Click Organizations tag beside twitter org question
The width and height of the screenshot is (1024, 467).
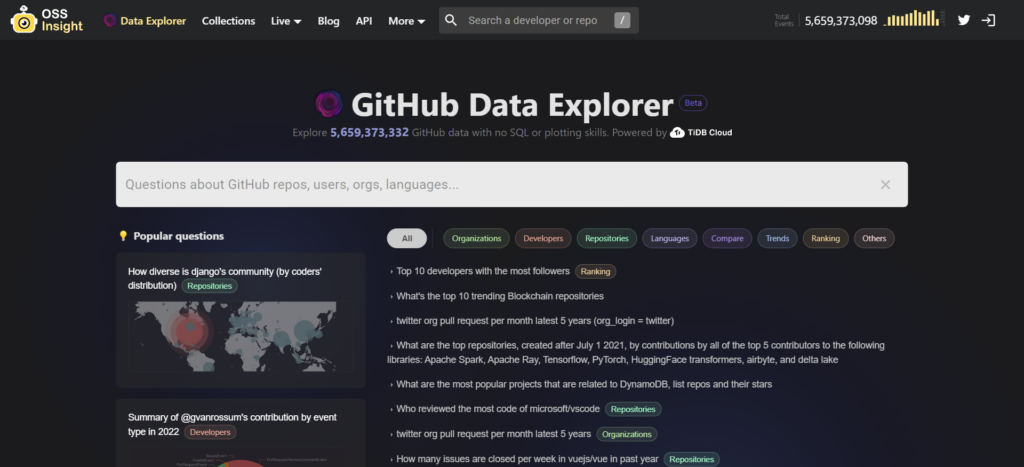click(x=628, y=434)
